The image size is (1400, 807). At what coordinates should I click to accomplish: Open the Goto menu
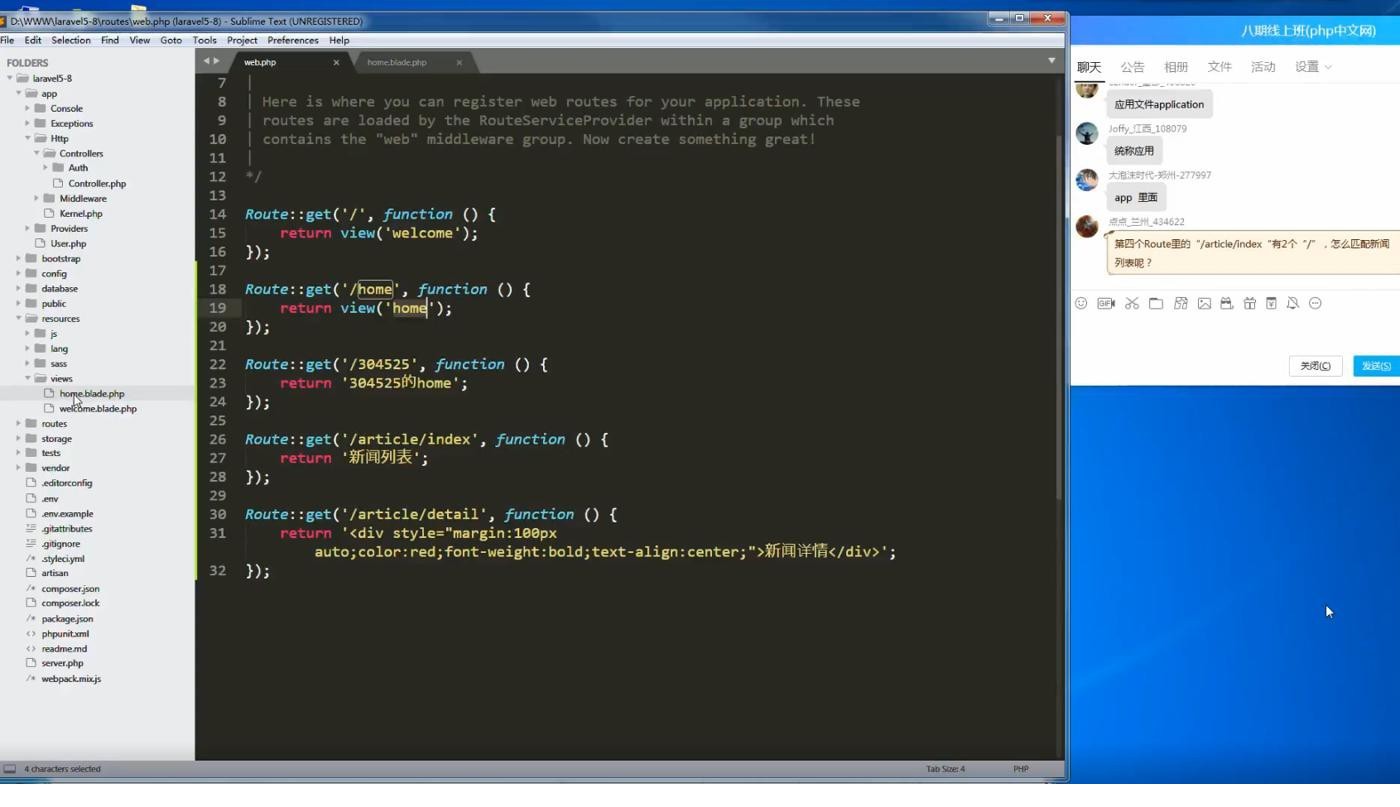pyautogui.click(x=171, y=40)
